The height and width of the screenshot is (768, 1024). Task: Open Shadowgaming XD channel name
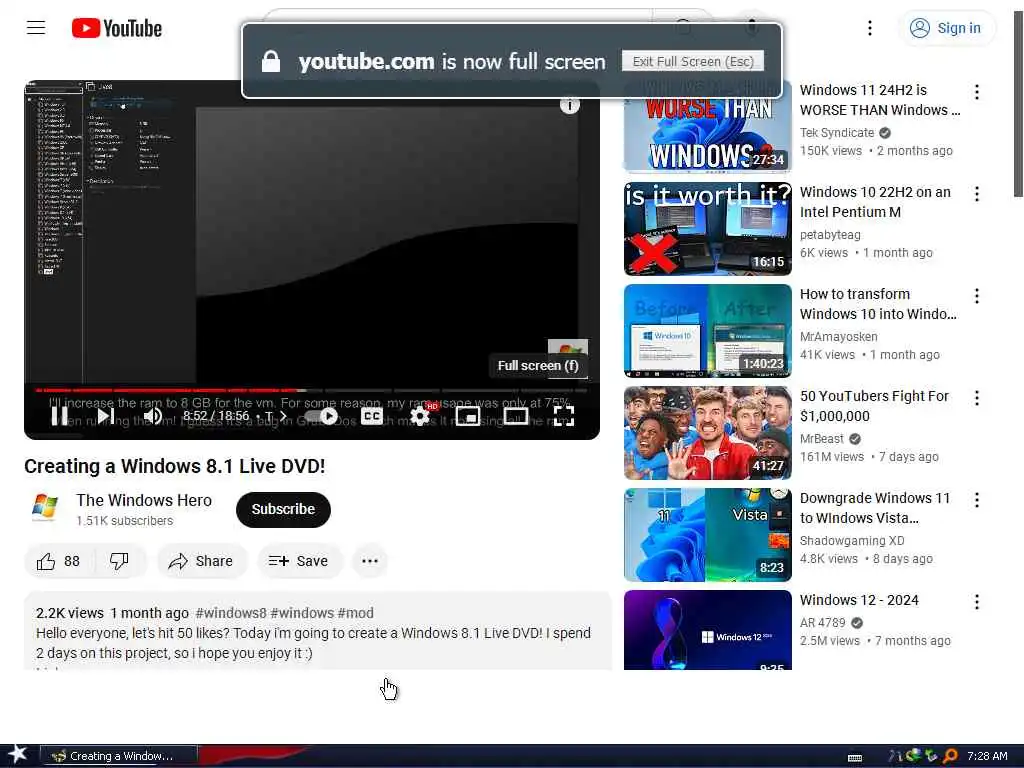click(852, 541)
